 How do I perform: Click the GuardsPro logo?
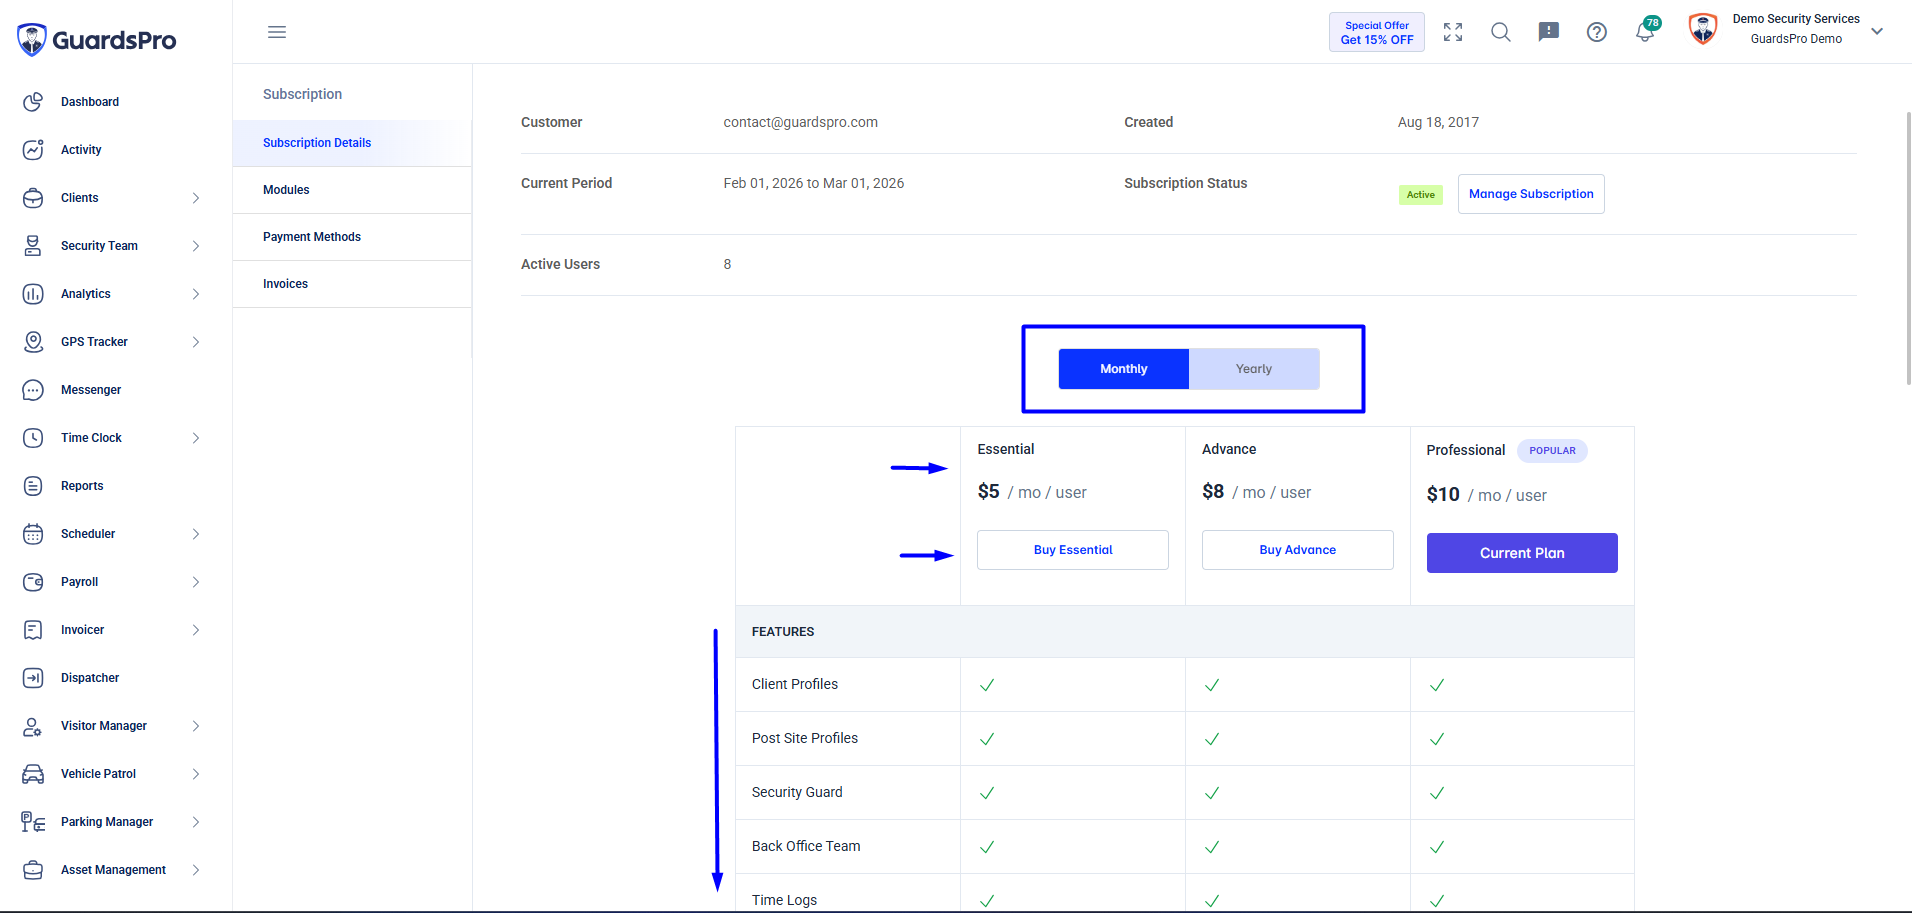[97, 40]
